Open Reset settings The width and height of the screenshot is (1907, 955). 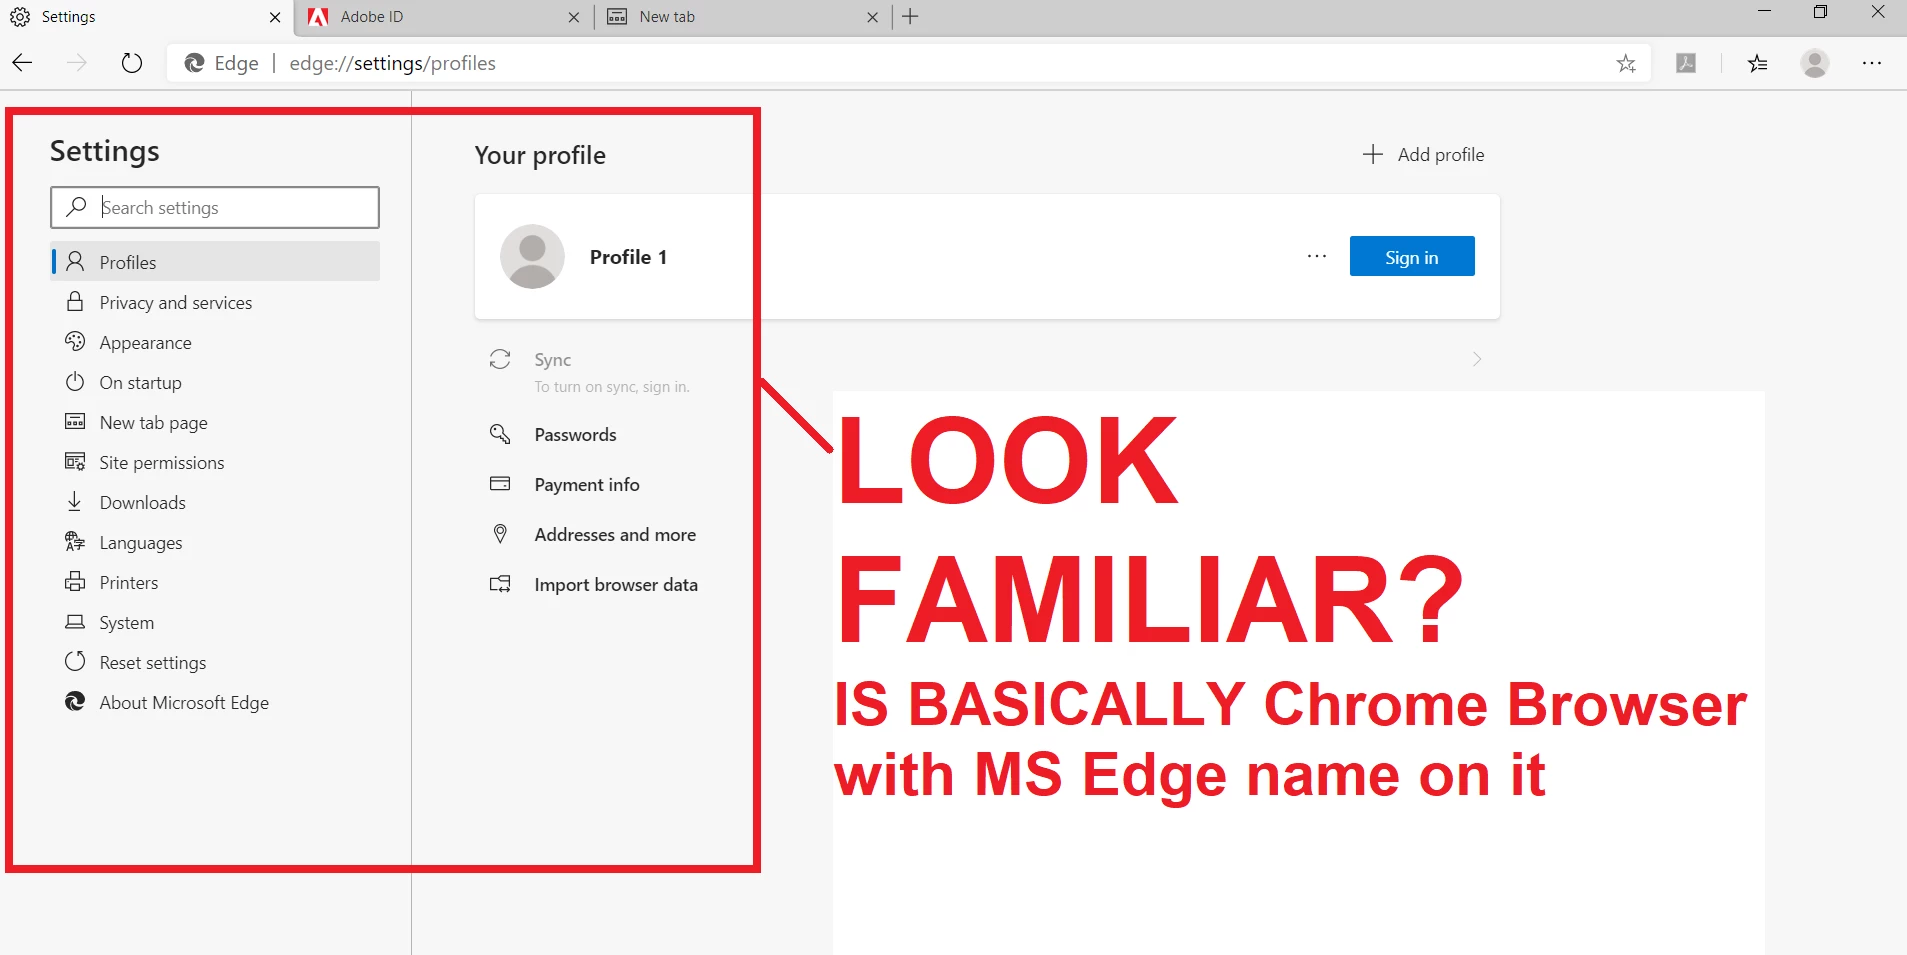click(x=215, y=662)
